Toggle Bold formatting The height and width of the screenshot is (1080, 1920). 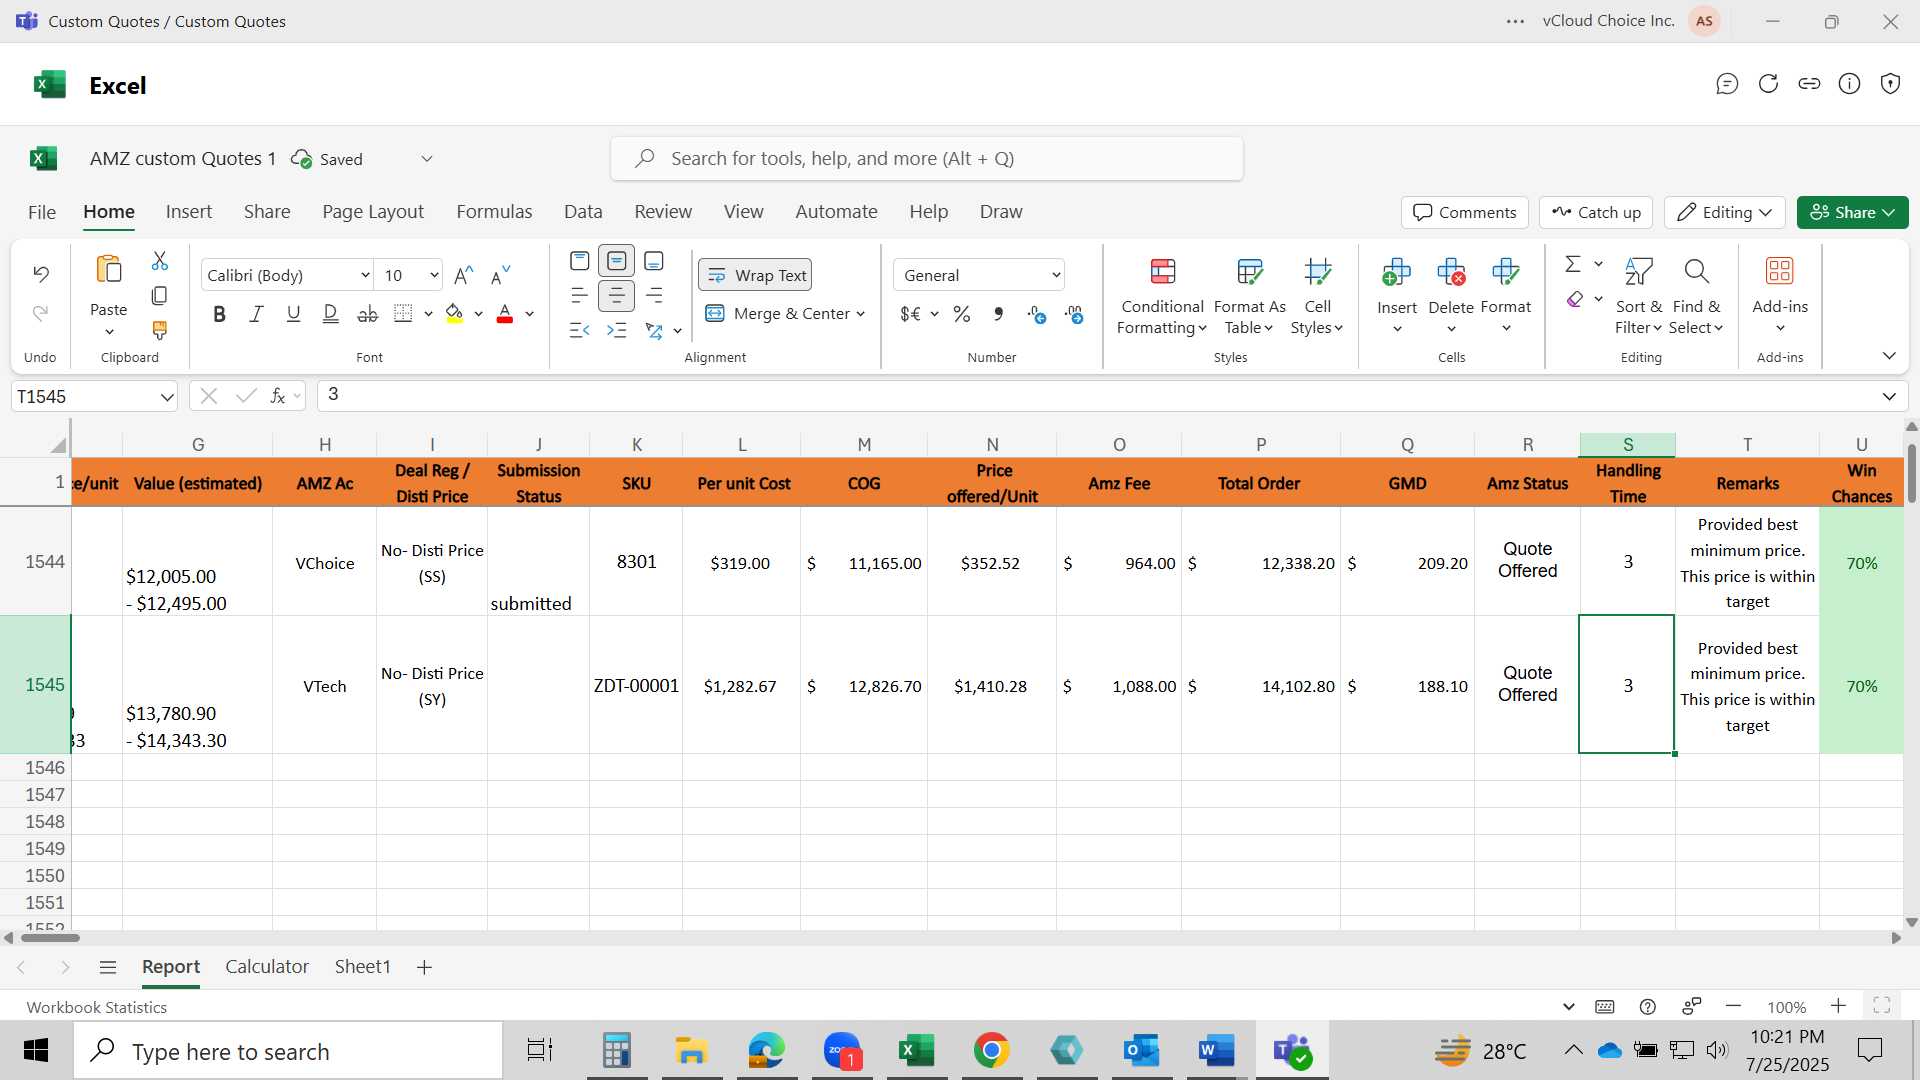pos(219,314)
